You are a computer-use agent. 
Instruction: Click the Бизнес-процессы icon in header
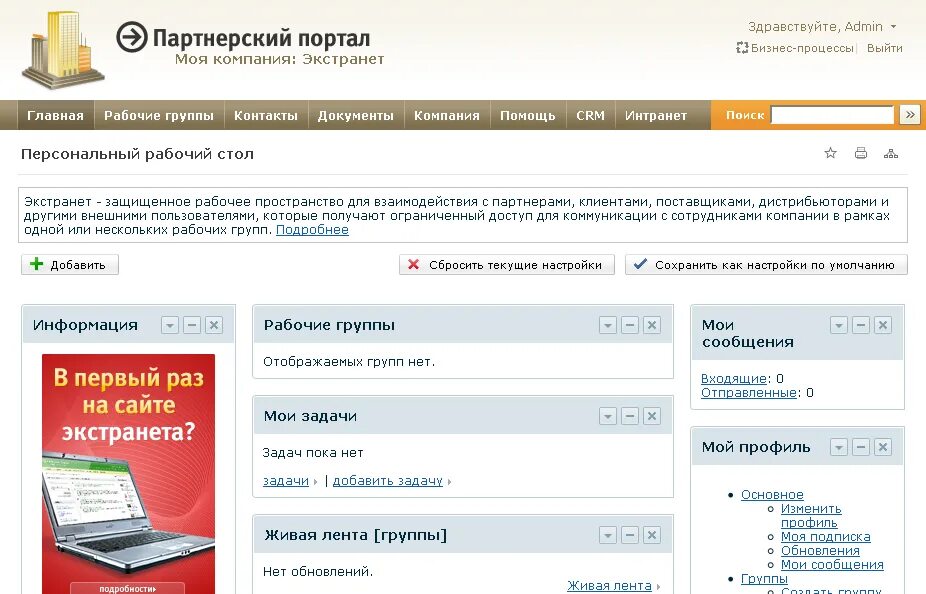coord(742,48)
